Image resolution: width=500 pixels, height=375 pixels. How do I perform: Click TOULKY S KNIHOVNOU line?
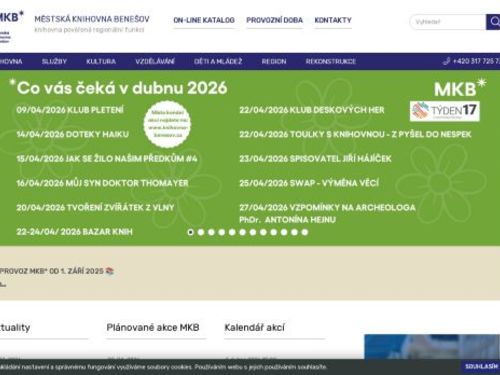point(355,134)
